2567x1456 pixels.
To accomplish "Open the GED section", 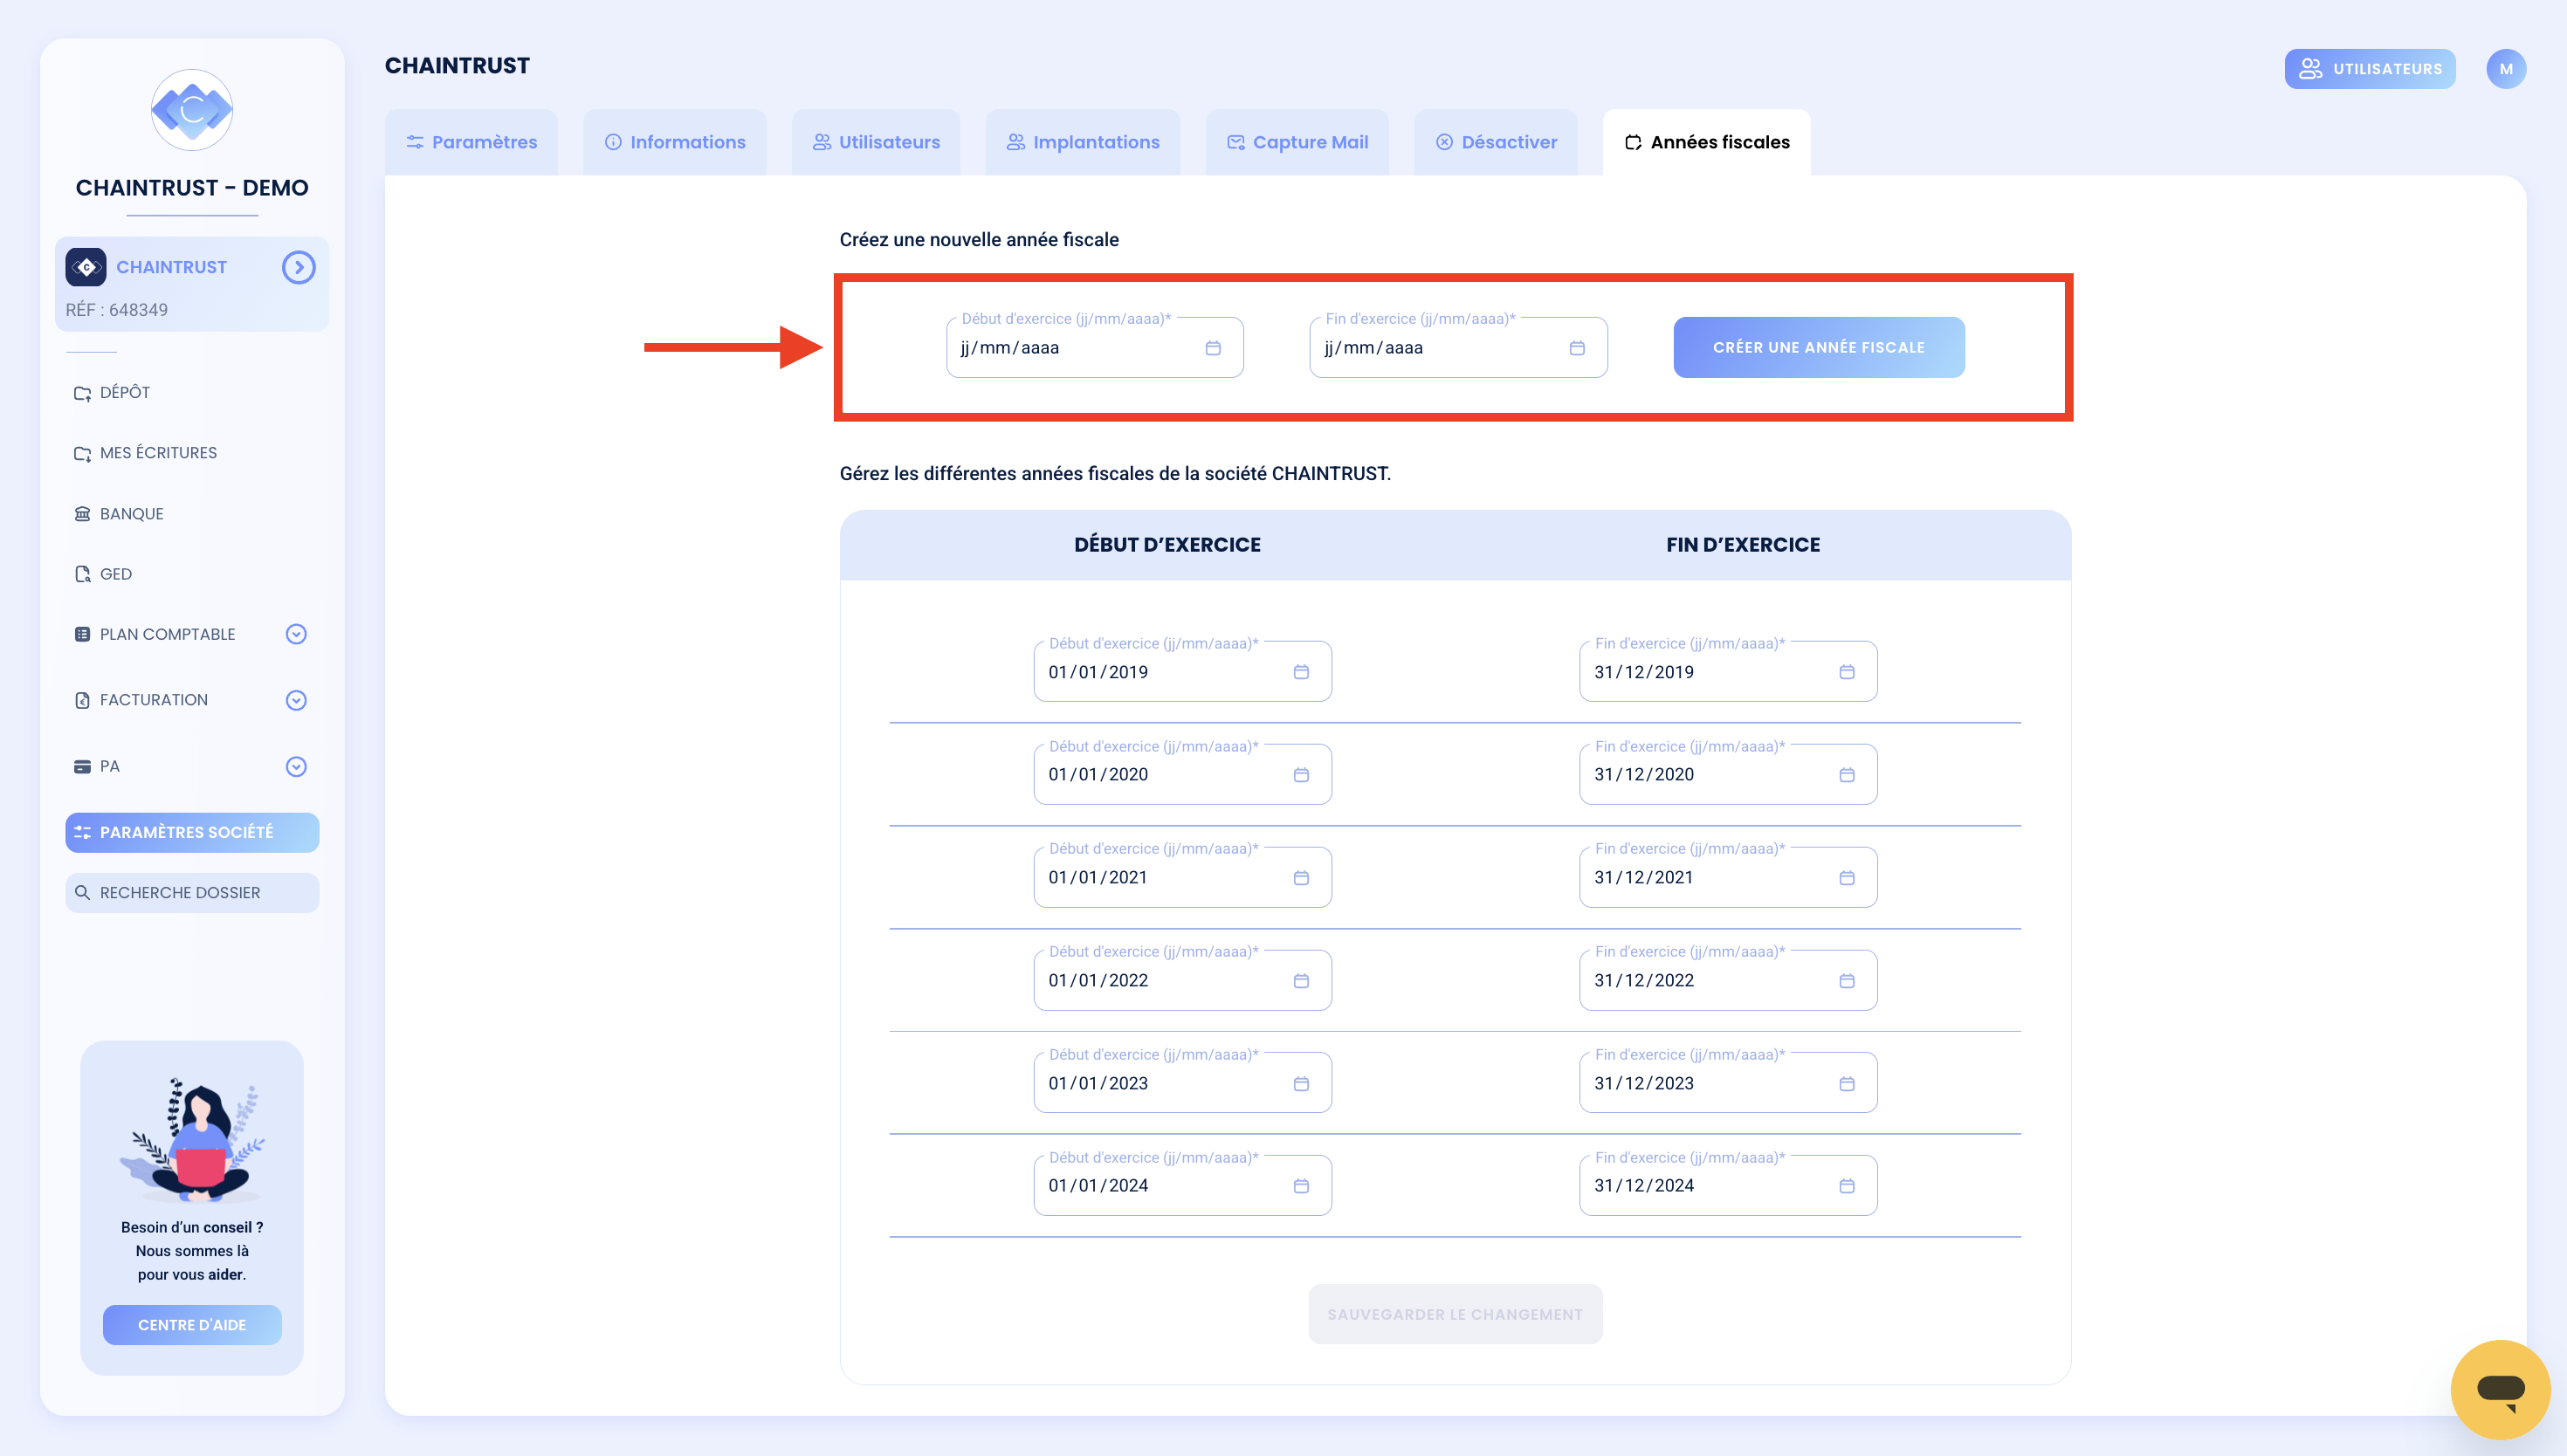I will coord(103,574).
